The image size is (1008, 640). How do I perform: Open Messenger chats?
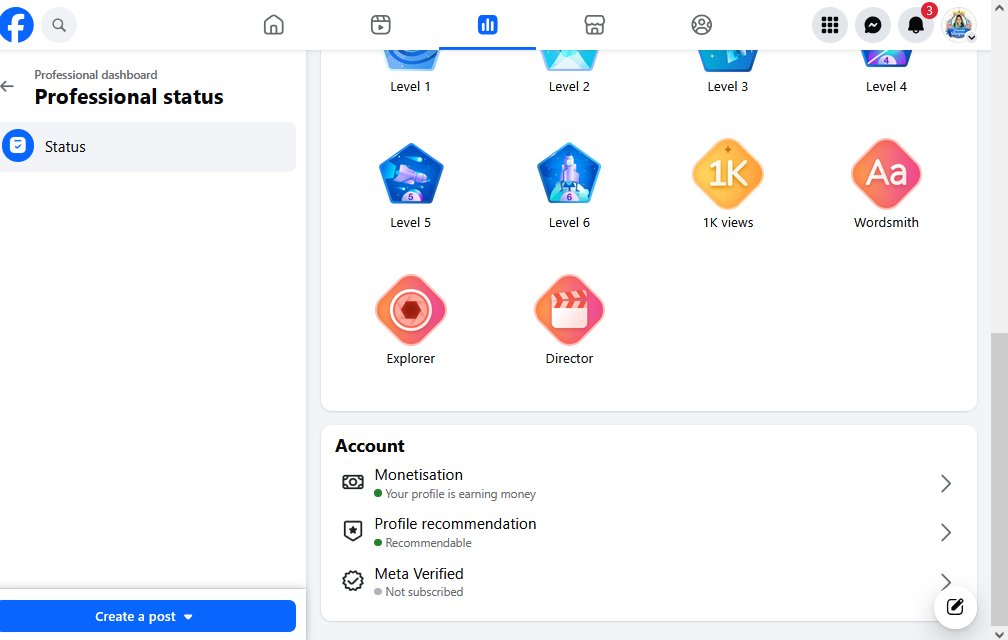click(873, 25)
